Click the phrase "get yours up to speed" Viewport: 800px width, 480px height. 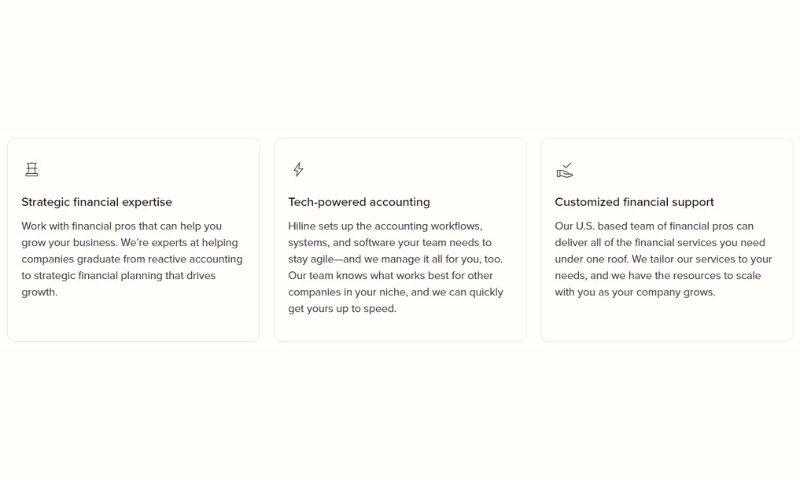[x=342, y=309]
